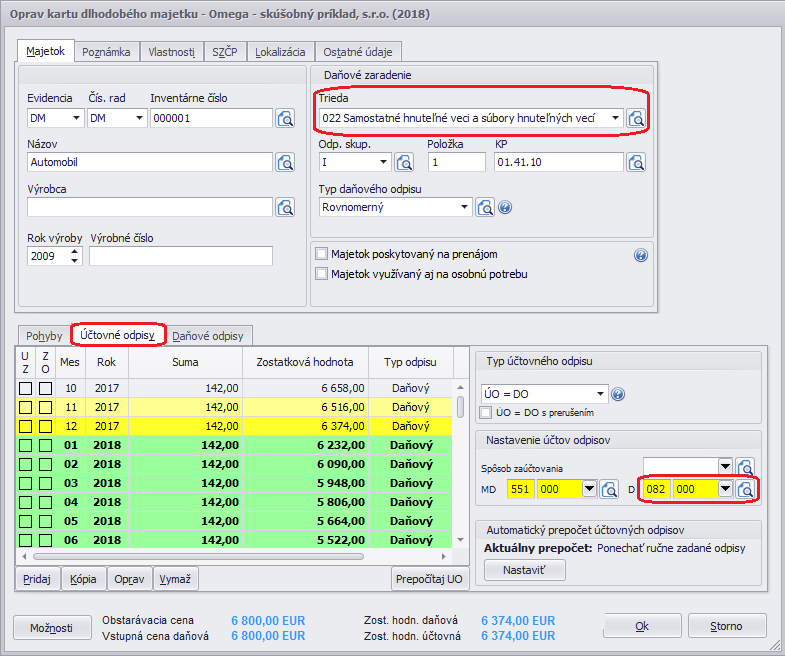The height and width of the screenshot is (656, 785).
Task: Click Kópia button
Action: 83,579
